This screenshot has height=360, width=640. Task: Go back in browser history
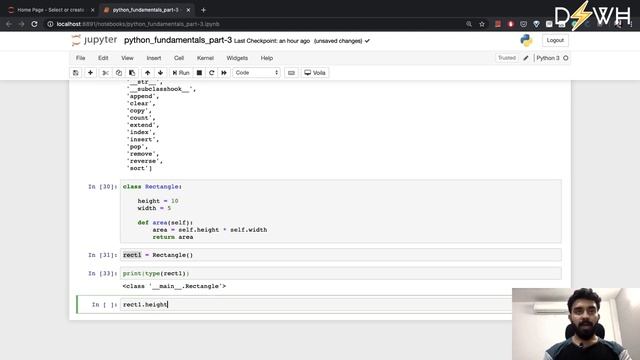pos(9,24)
